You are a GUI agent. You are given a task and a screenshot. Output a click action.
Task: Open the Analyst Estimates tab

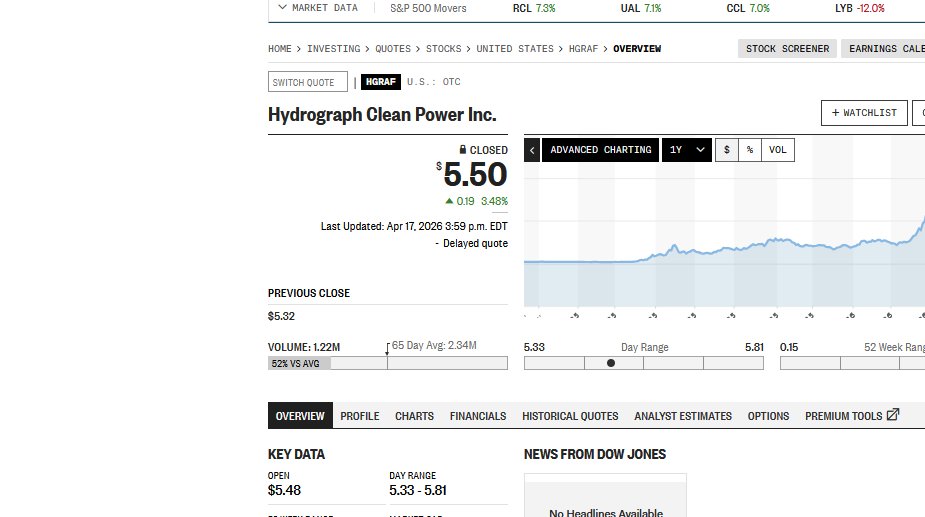(683, 415)
